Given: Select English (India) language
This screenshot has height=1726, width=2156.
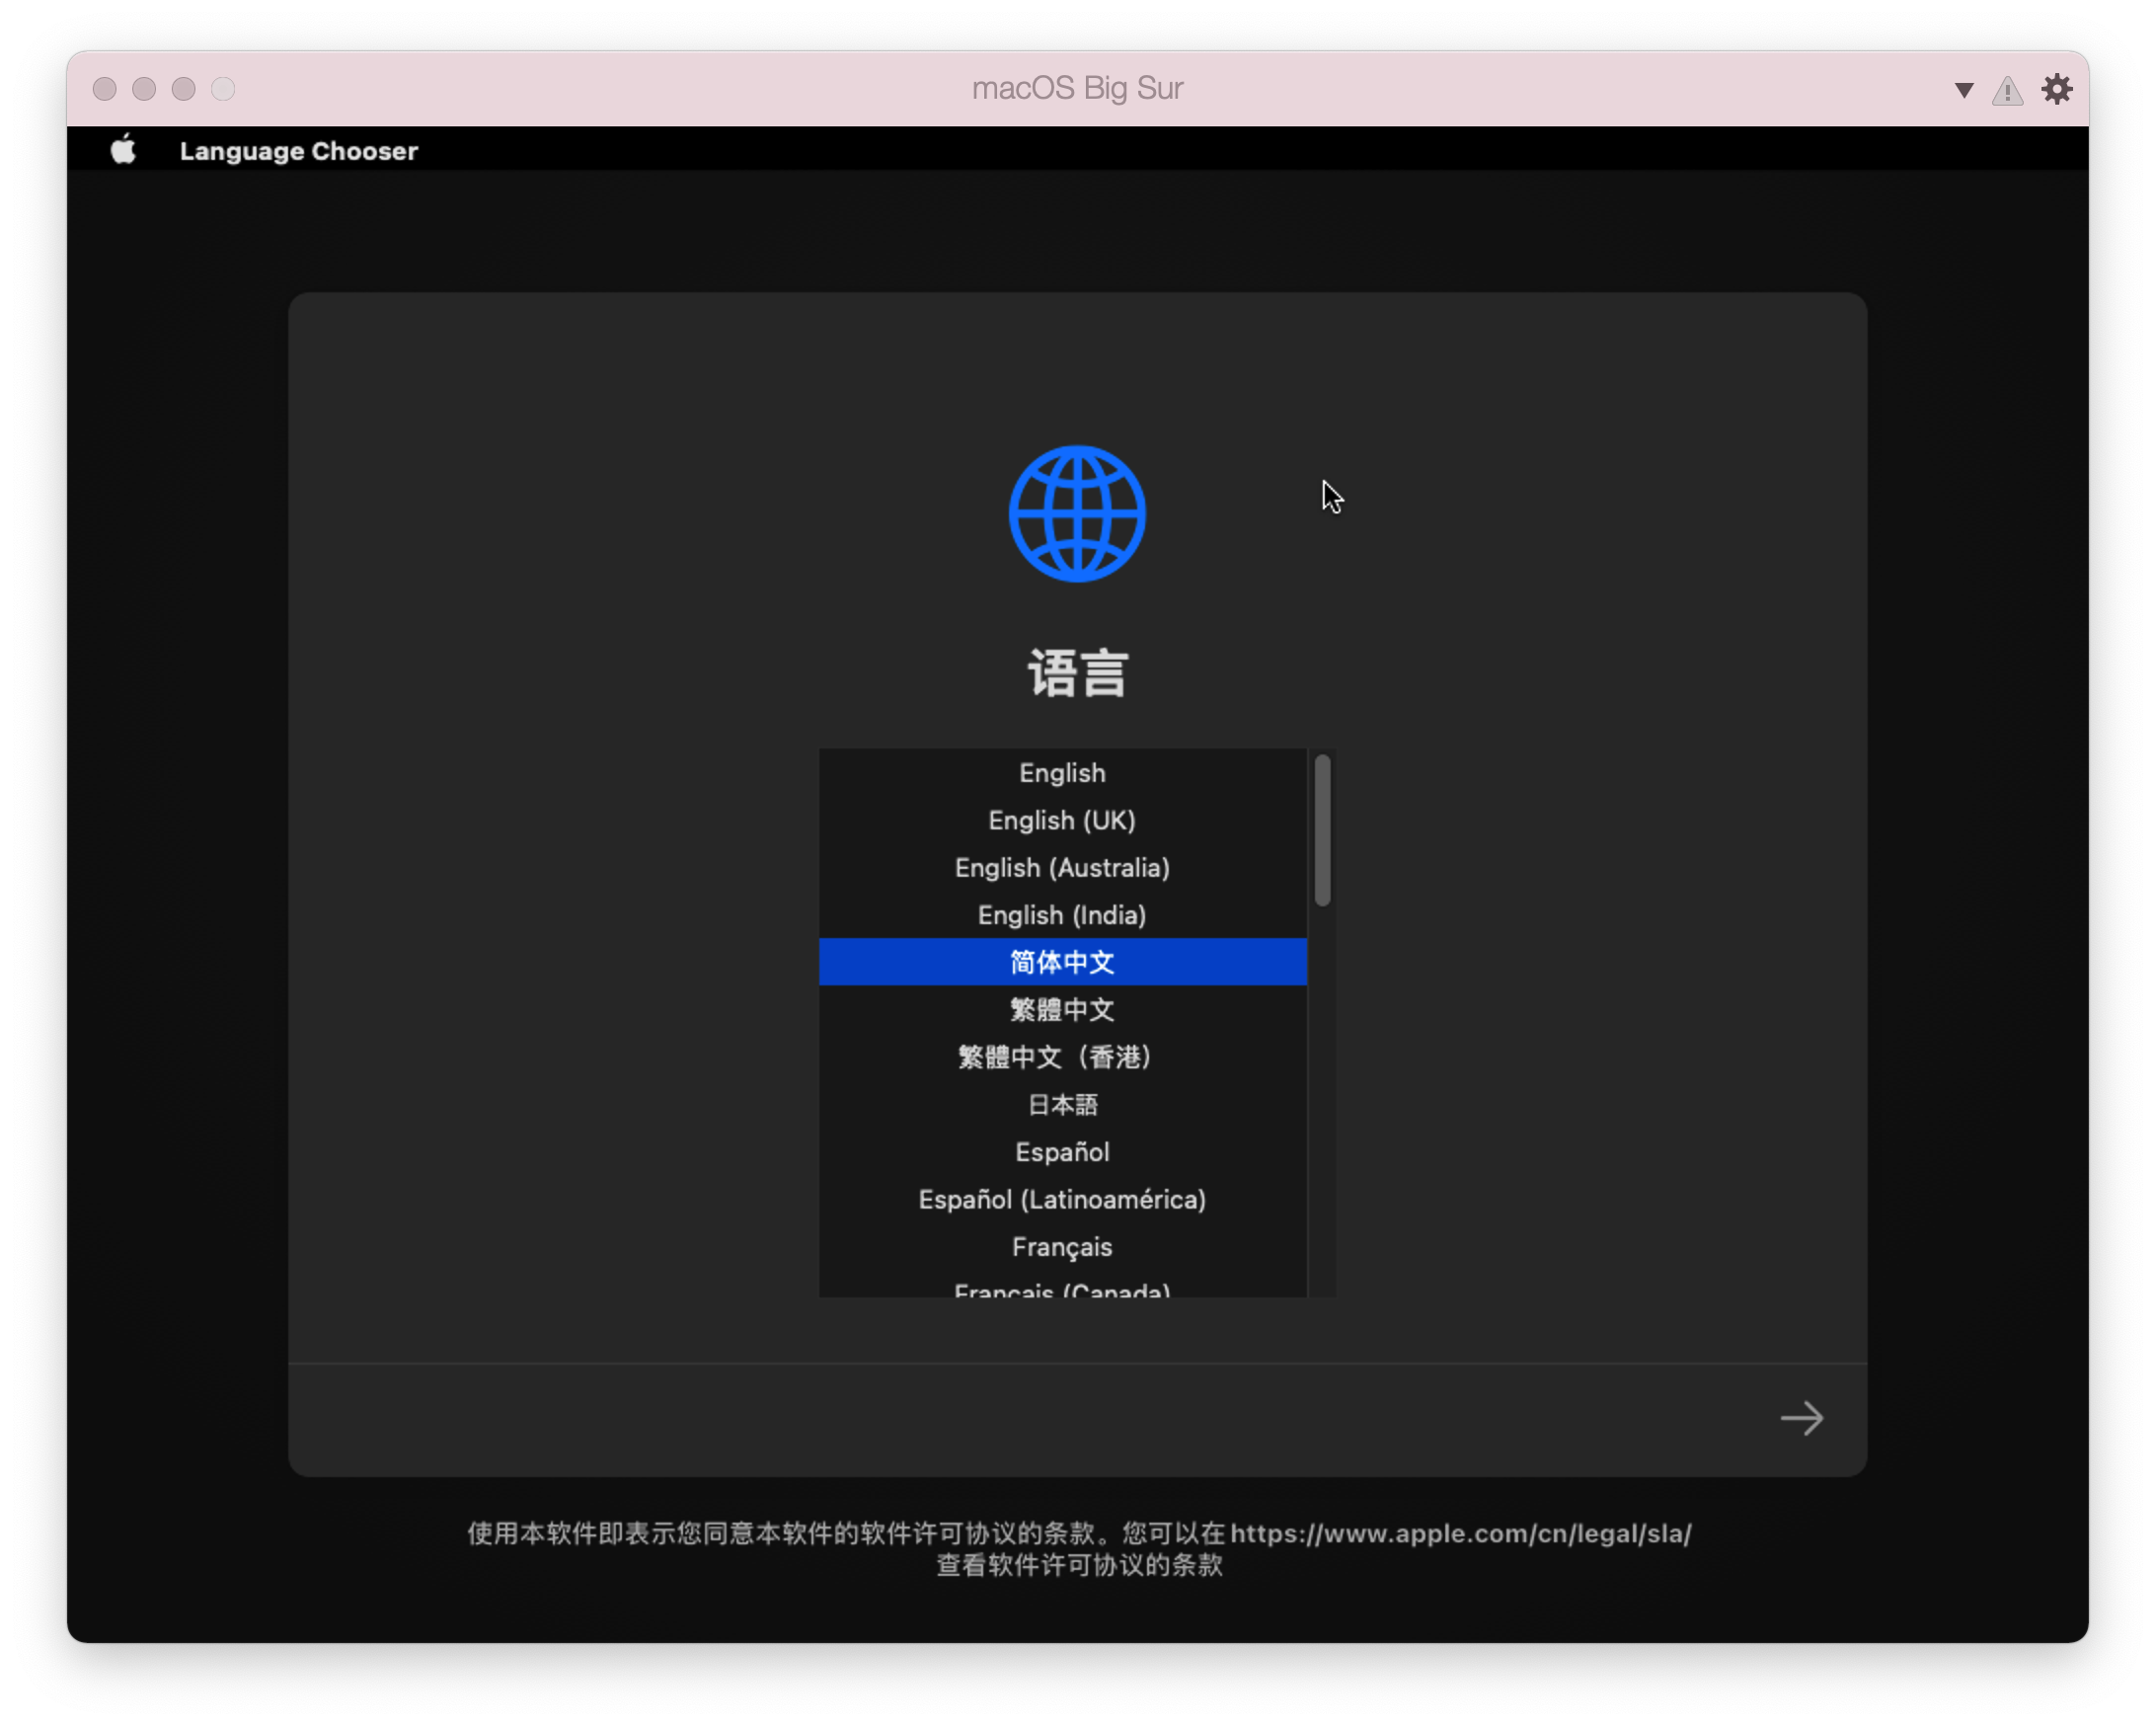Looking at the screenshot, I should (x=1062, y=915).
